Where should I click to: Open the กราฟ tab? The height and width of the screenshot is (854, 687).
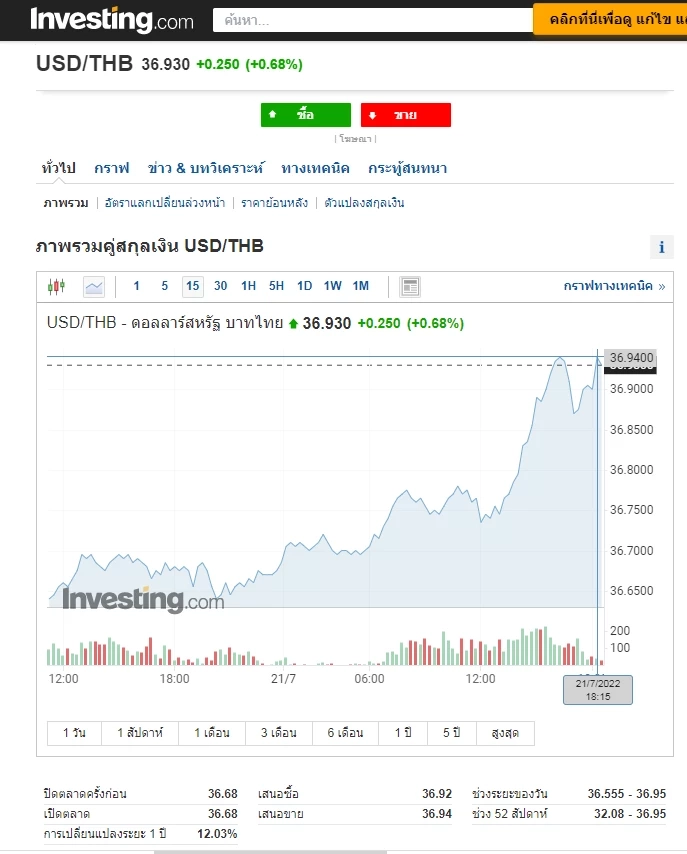click(112, 168)
